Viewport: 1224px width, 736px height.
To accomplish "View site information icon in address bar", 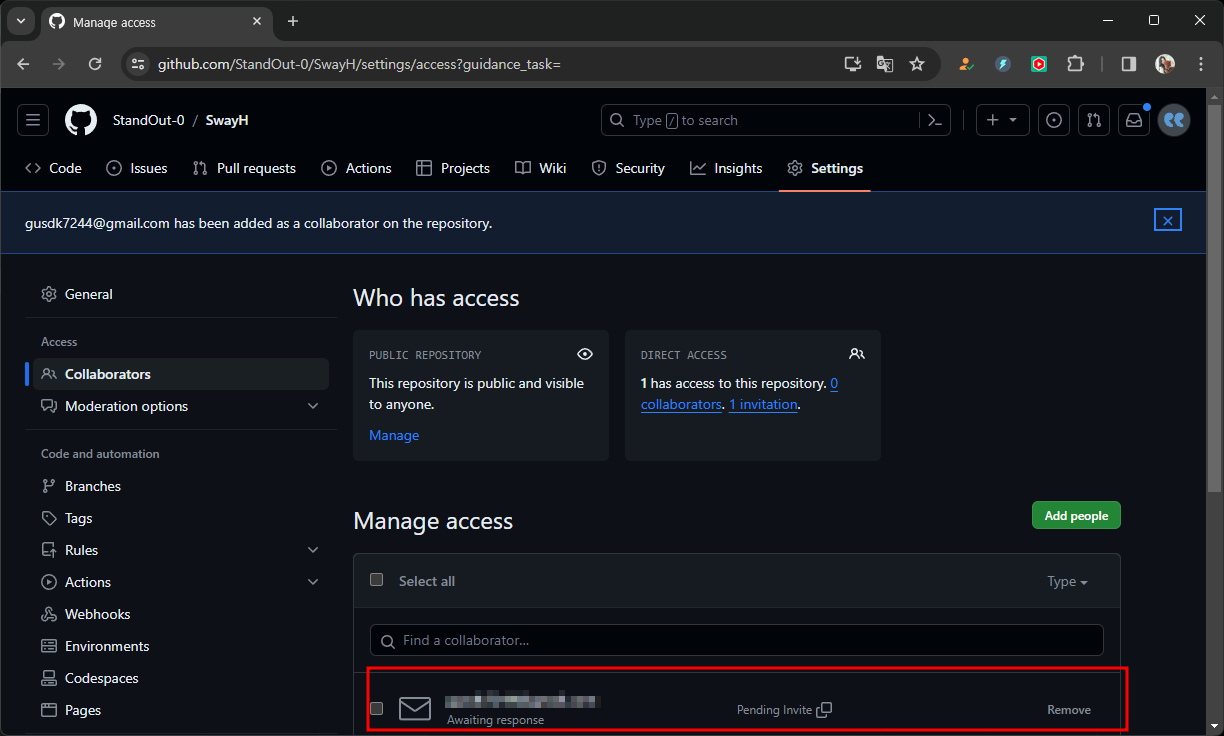I will click(139, 64).
